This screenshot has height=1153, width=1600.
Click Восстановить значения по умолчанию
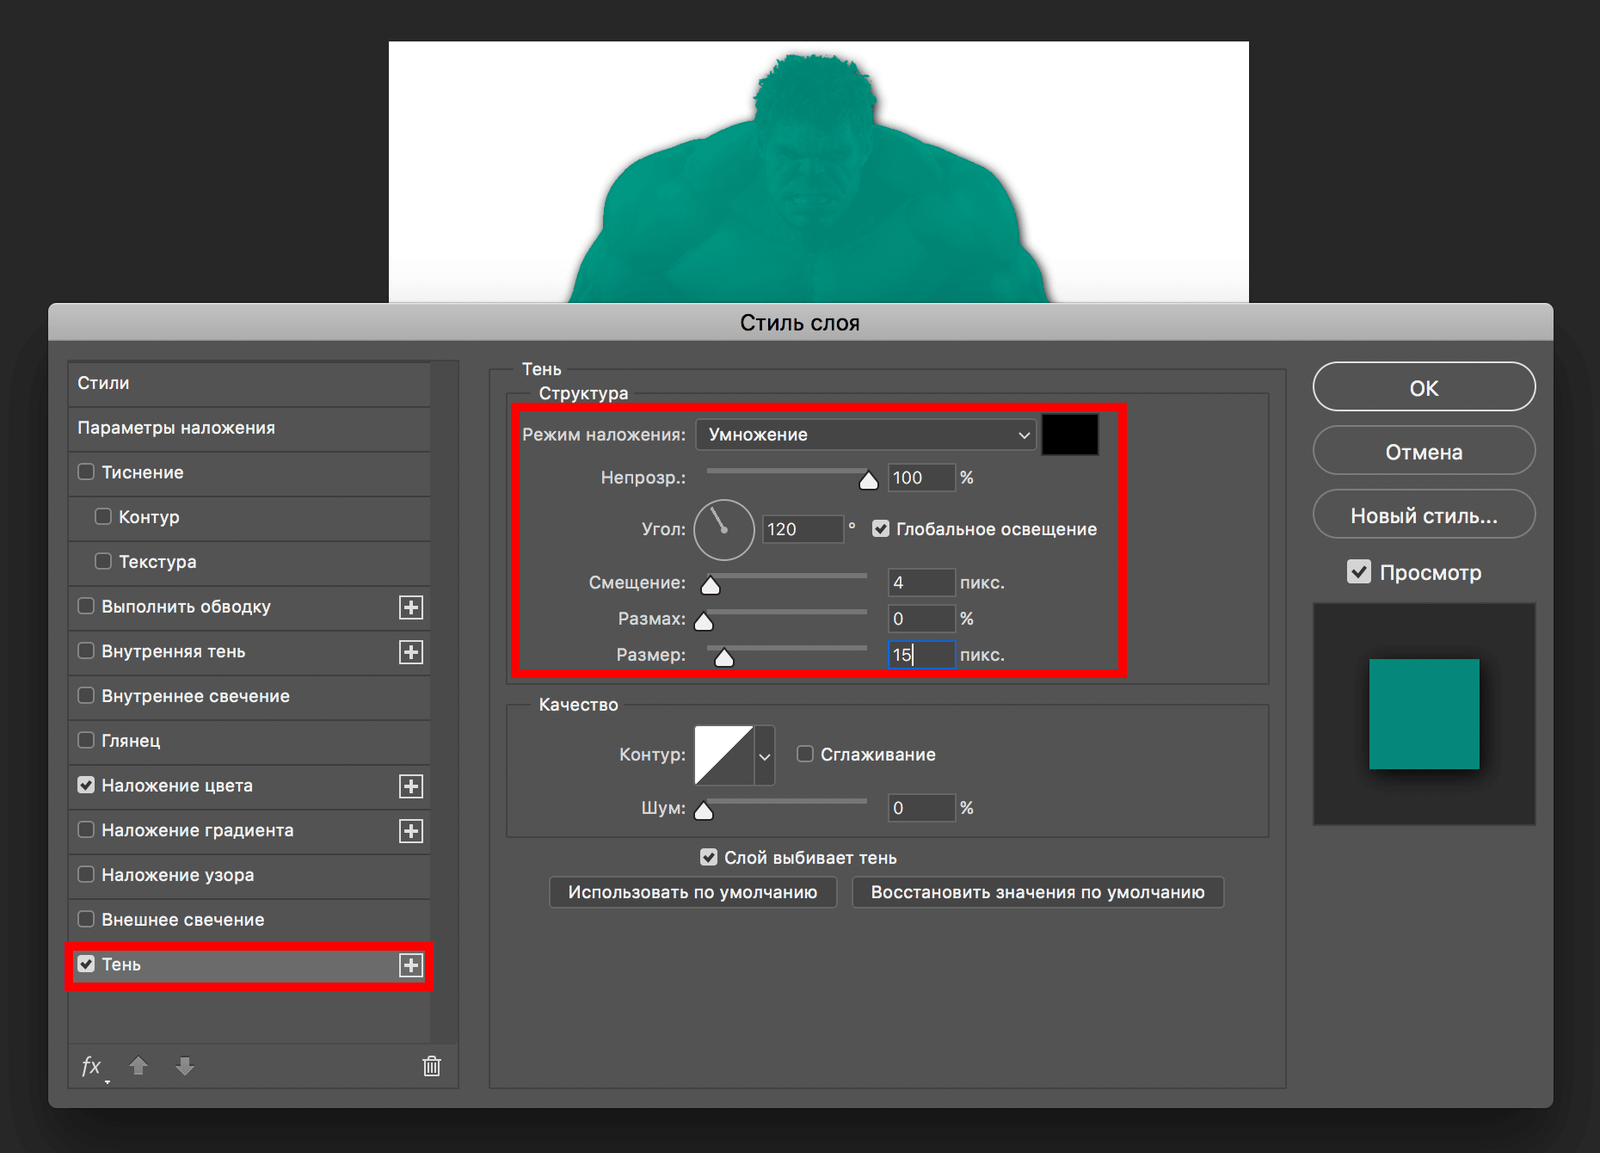(1037, 892)
